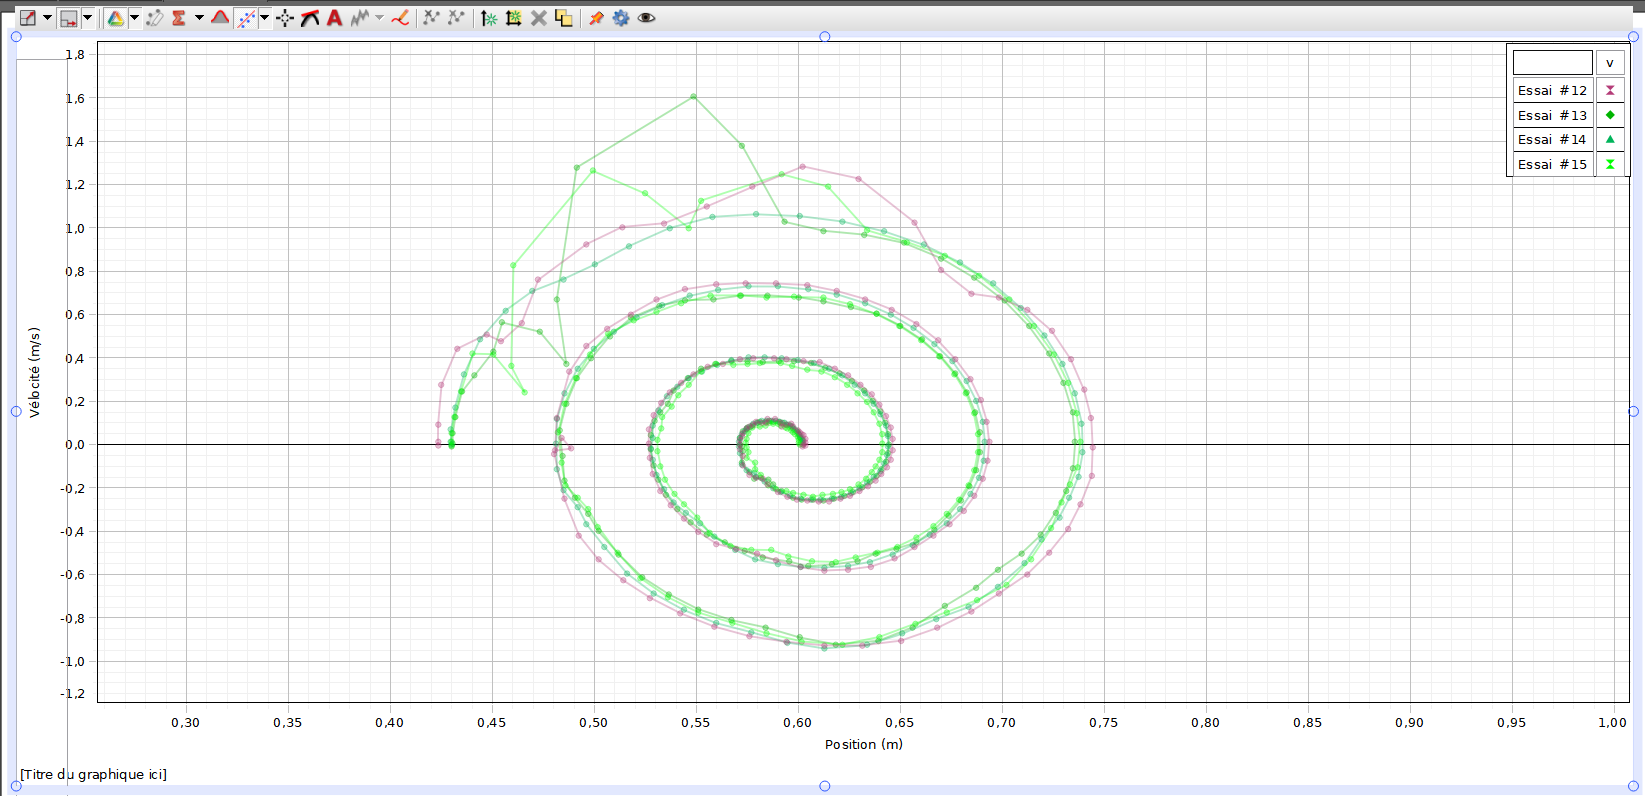The height and width of the screenshot is (796, 1645).
Task: Activate the coordinates crosshair tool
Action: coord(285,18)
